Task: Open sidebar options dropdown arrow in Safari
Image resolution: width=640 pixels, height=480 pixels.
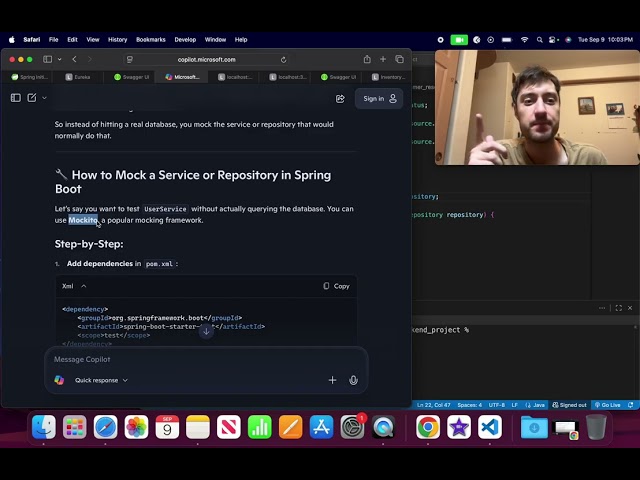Action: point(60,59)
